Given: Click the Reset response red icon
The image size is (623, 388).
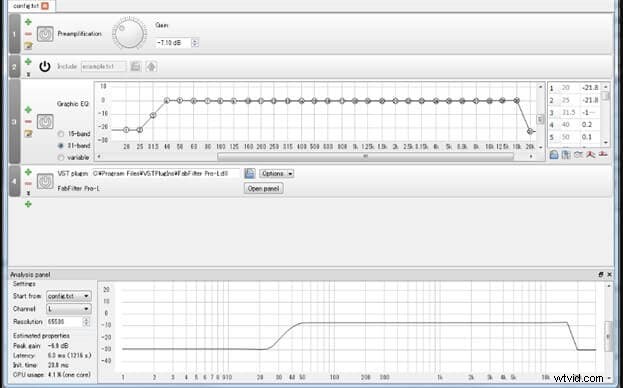Looking at the screenshot, I should pos(603,154).
